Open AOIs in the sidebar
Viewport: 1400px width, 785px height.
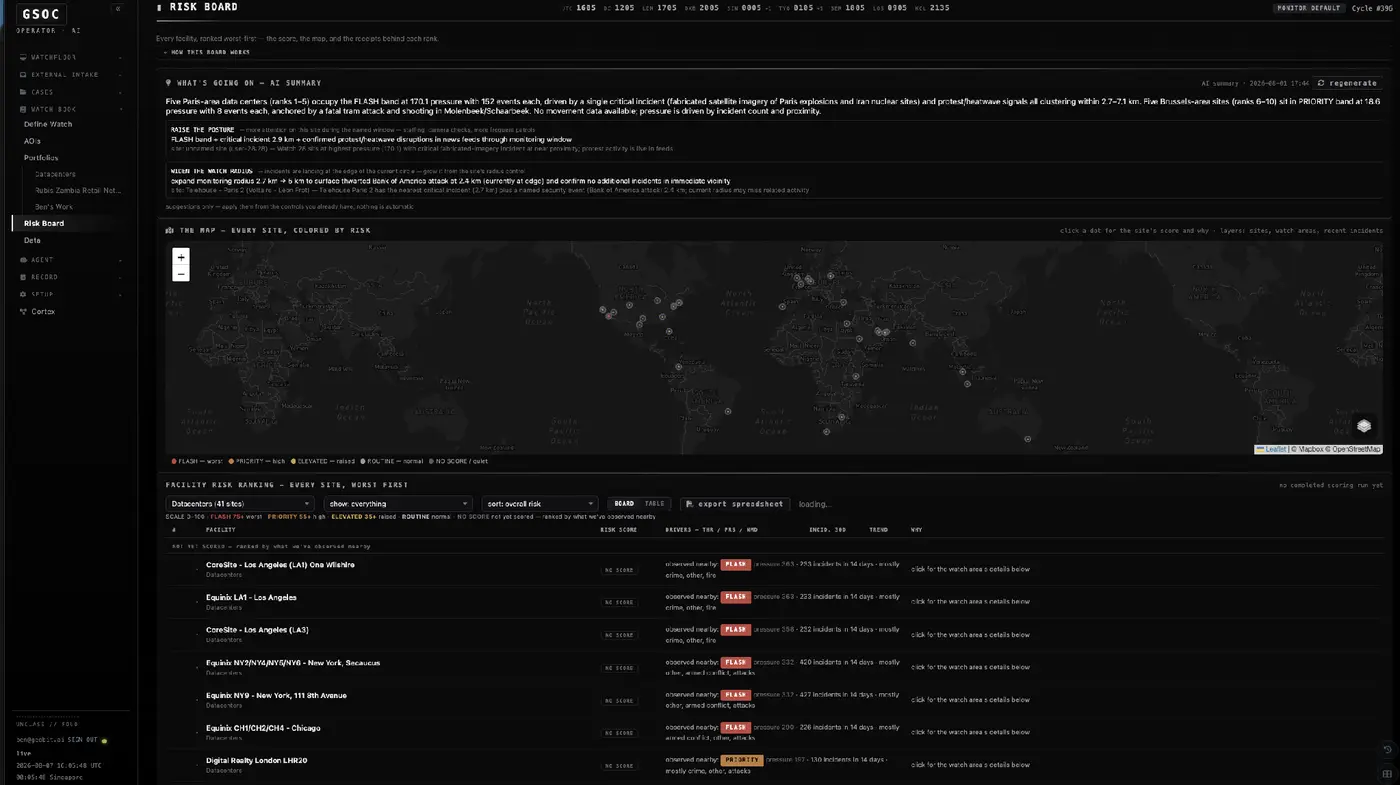coord(32,141)
